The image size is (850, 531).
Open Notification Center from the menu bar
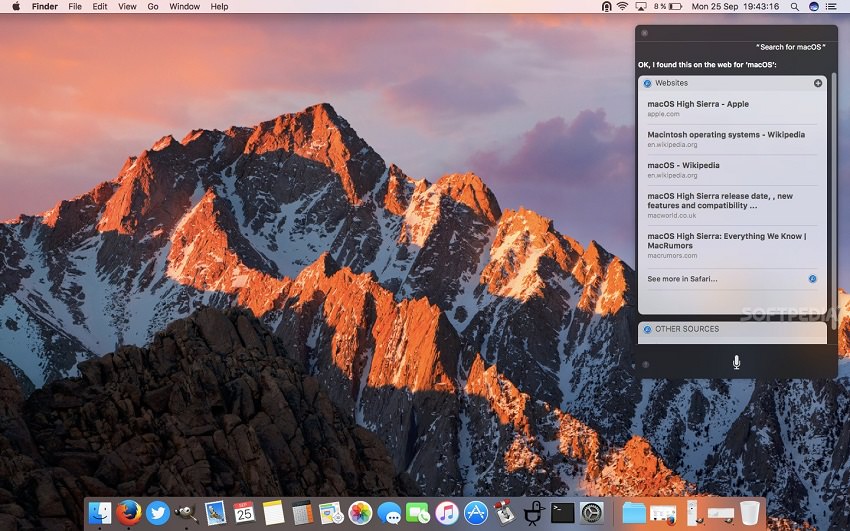(832, 6)
